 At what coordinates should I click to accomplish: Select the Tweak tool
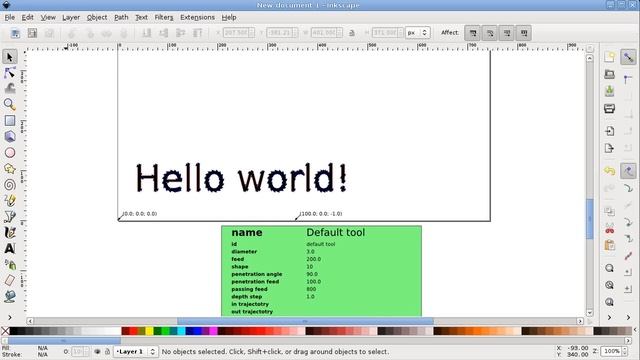coord(10,88)
